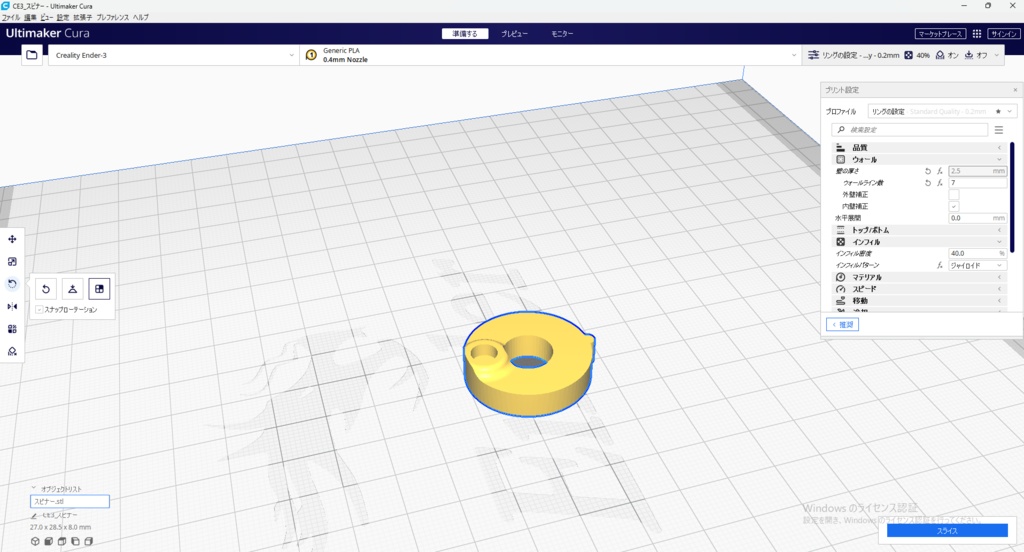Select the Mirror tool in left toolbar
The width and height of the screenshot is (1024, 552).
click(x=12, y=306)
